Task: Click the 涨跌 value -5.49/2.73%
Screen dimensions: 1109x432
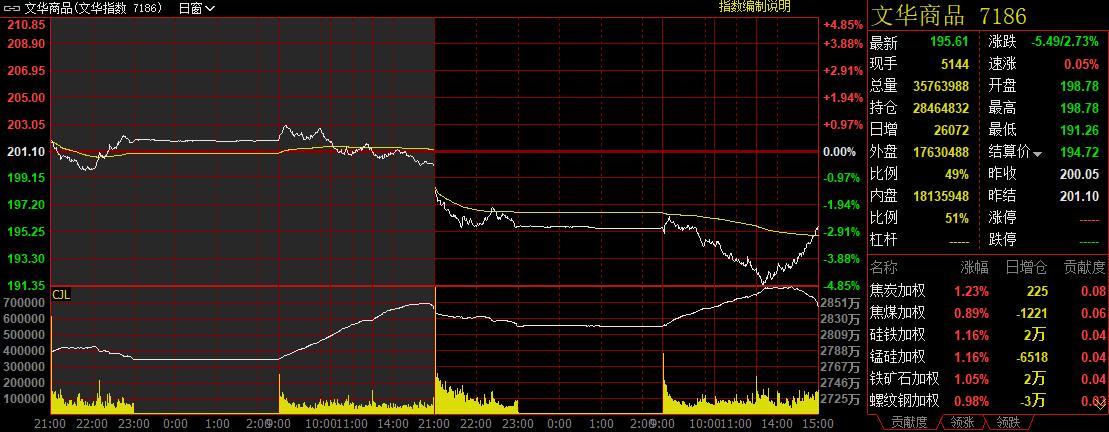Action: pos(1067,42)
